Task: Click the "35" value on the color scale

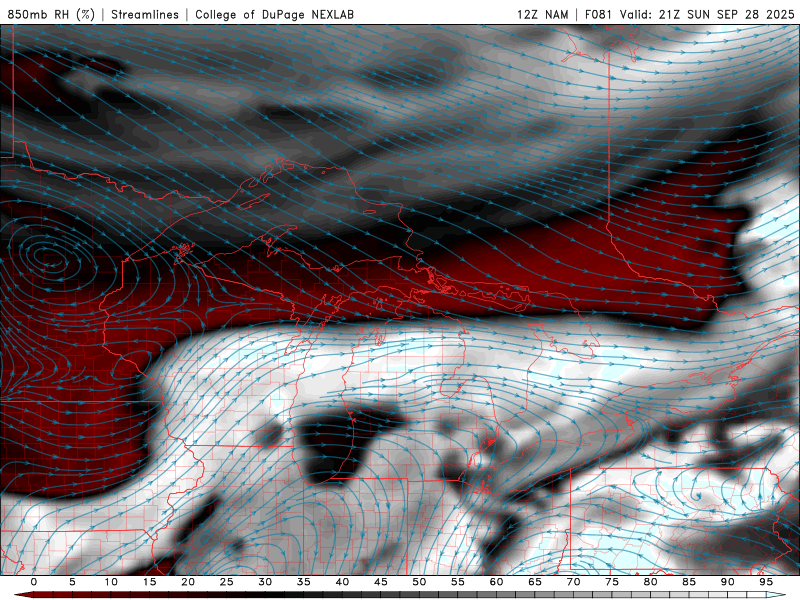Action: [x=304, y=582]
